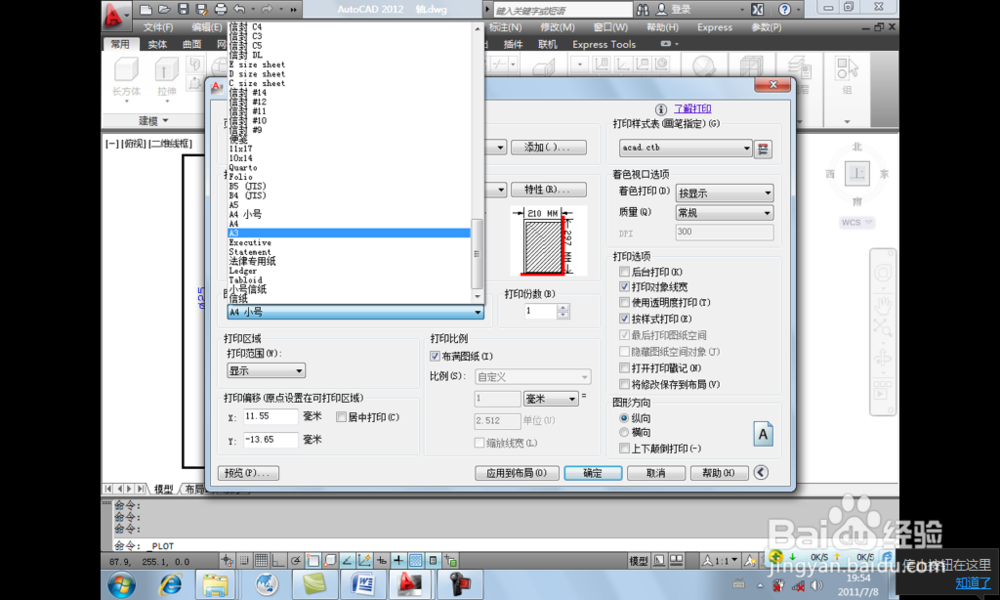Switch to the 实体 ribbon tab

click(x=157, y=44)
